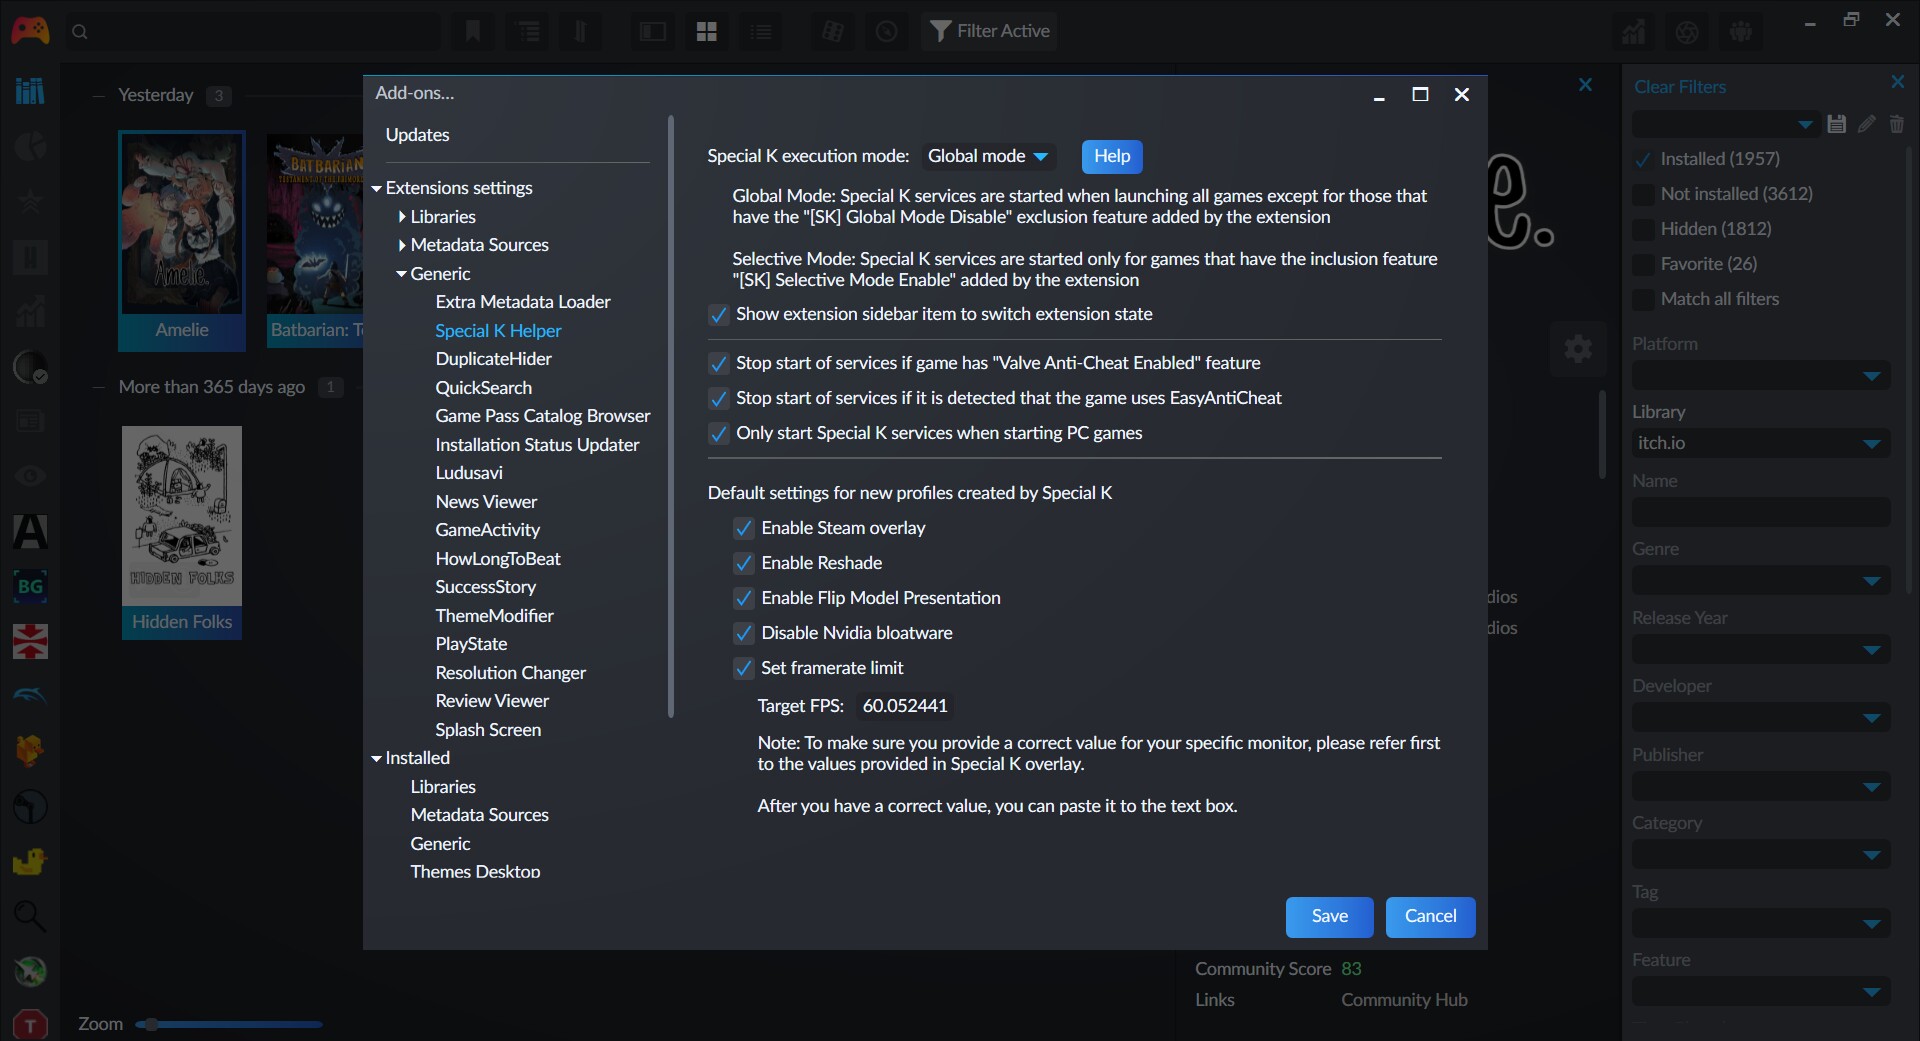Click the gear icon behind the dialog
The width and height of the screenshot is (1920, 1041).
click(x=1578, y=349)
